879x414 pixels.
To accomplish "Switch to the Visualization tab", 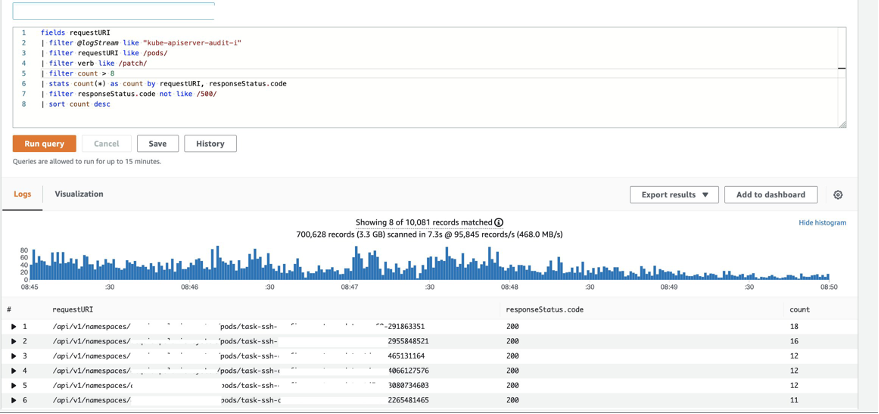I will tap(79, 194).
